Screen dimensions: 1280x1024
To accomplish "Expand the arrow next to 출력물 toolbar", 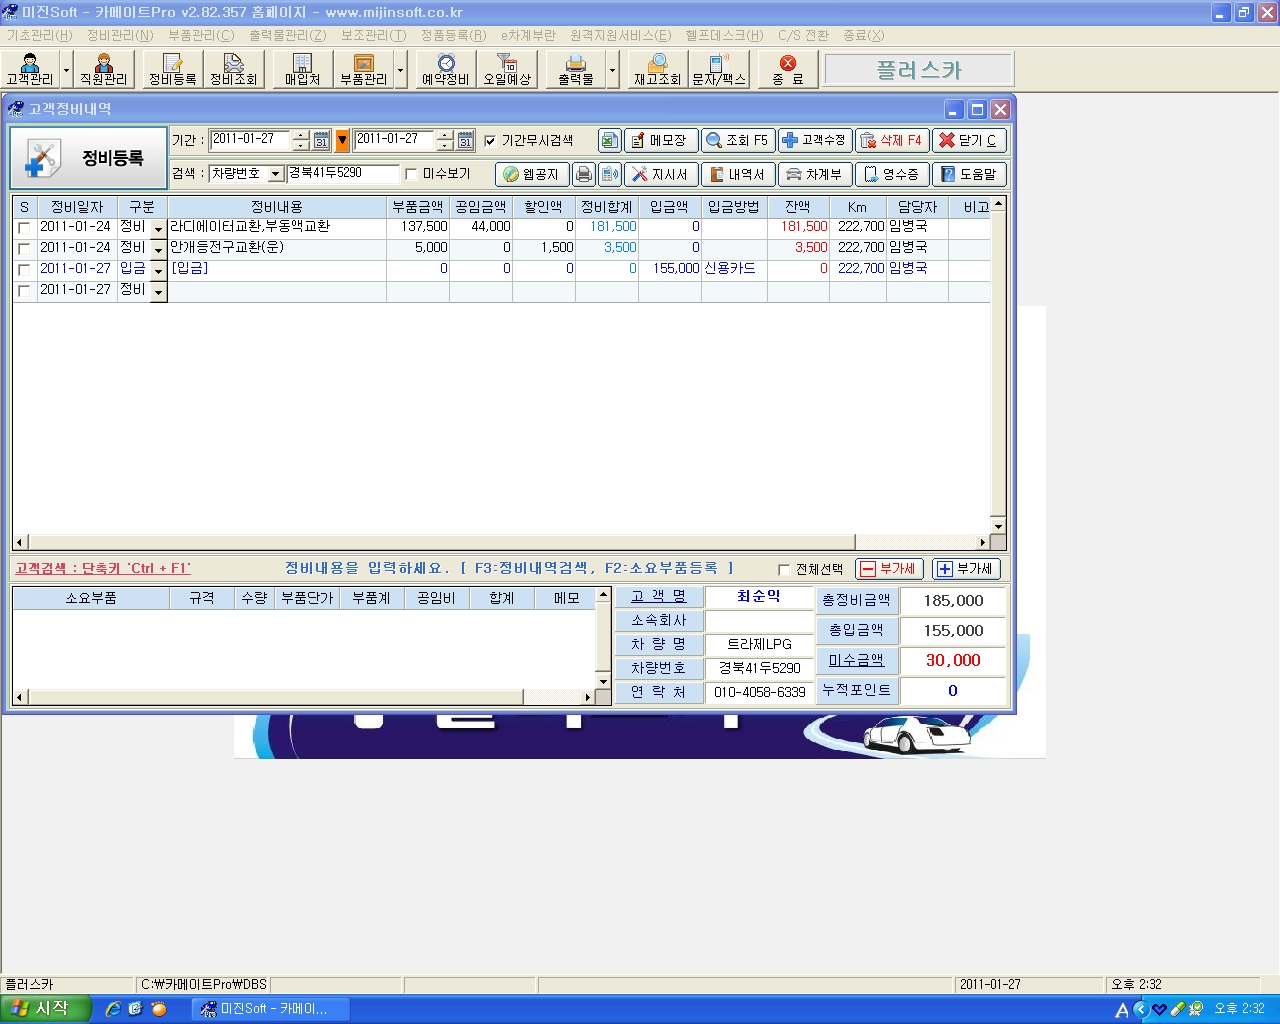I will [x=613, y=70].
